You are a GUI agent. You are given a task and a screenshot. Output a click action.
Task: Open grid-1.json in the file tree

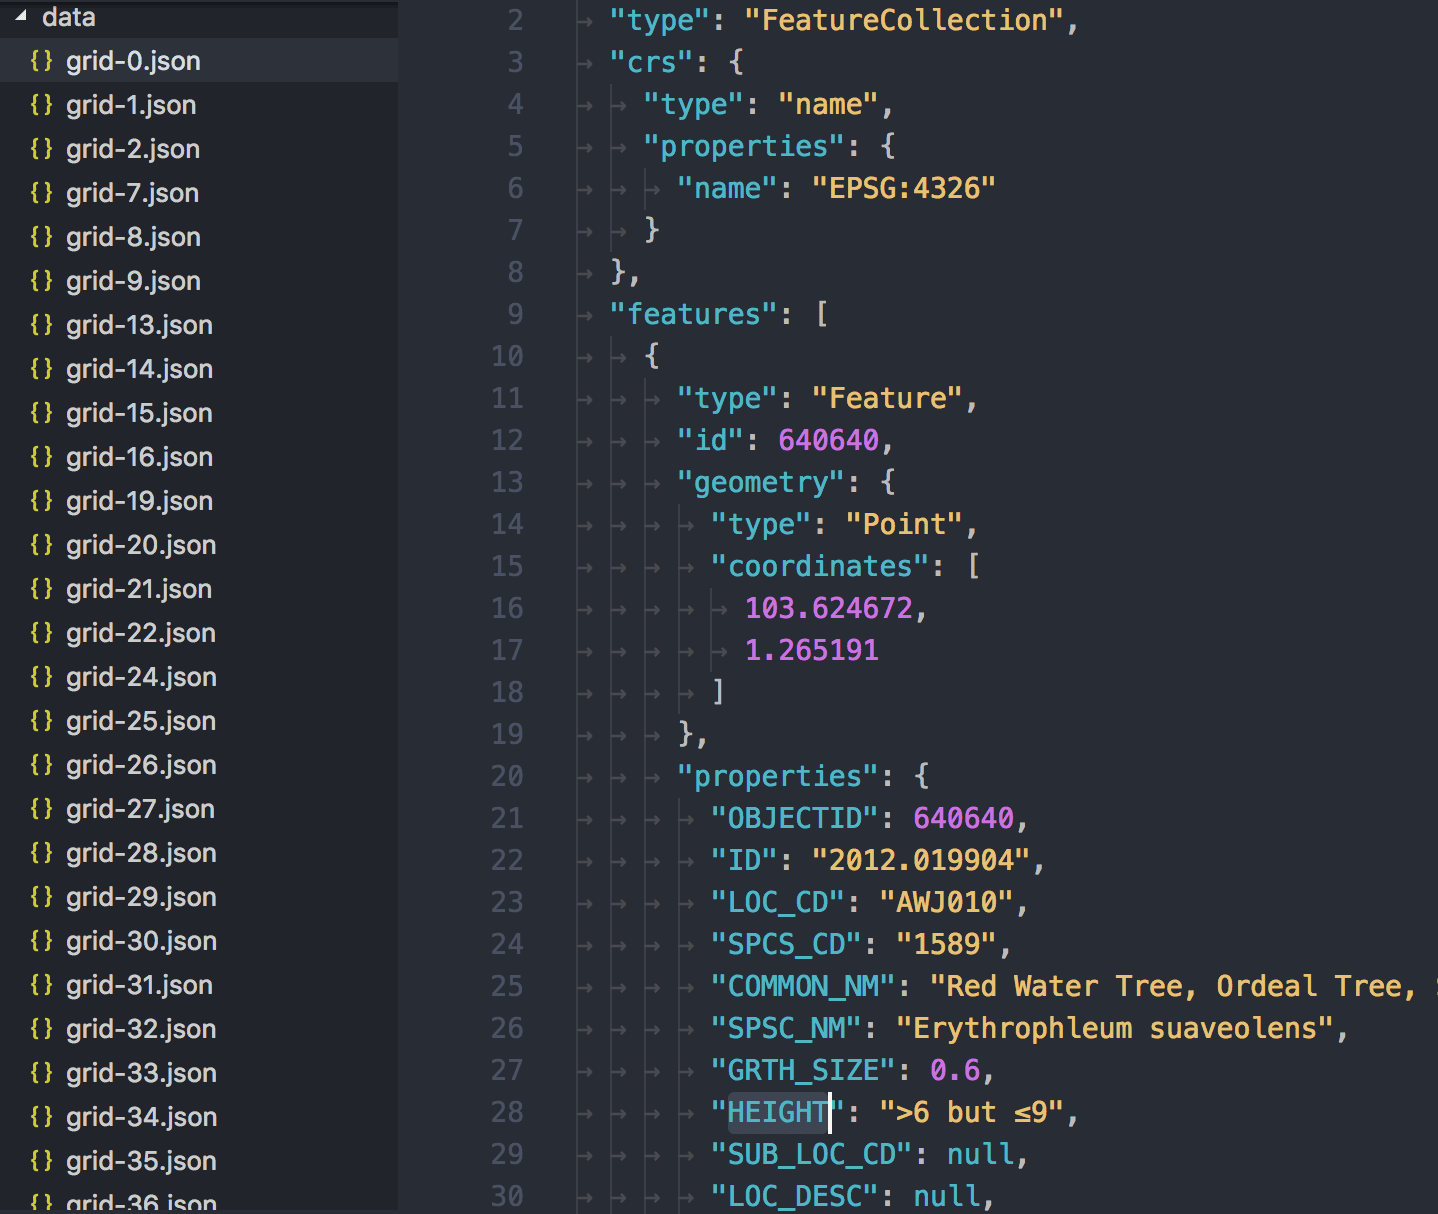[131, 105]
